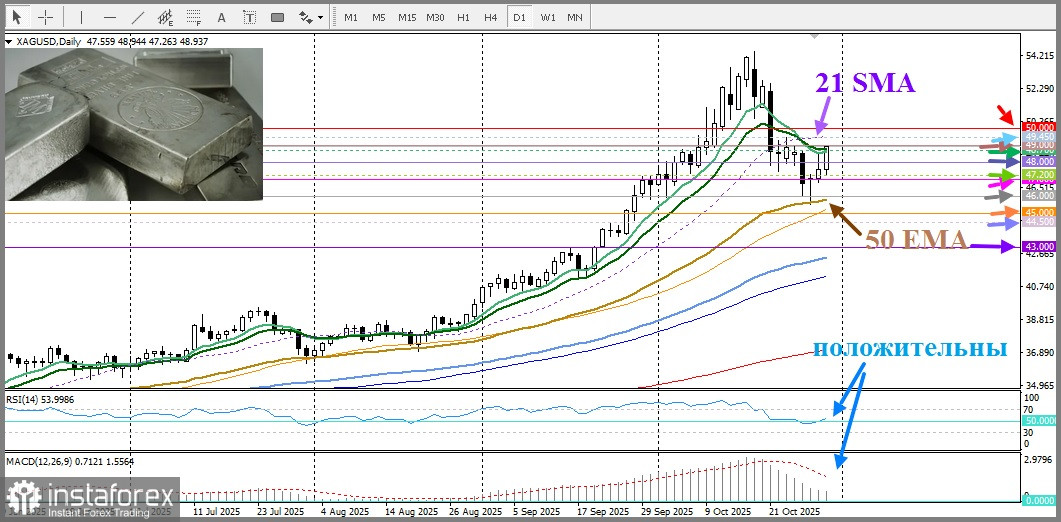Switch to H1 timeframe
This screenshot has width=1061, height=522.
pyautogui.click(x=463, y=17)
